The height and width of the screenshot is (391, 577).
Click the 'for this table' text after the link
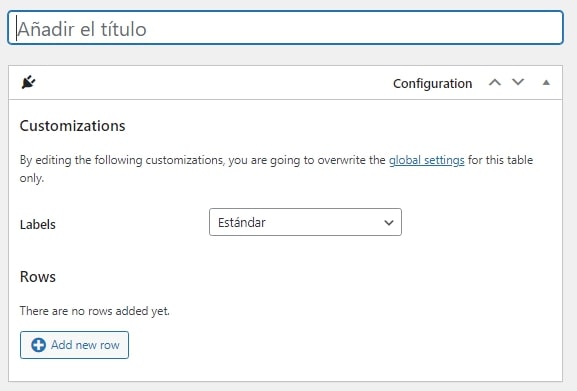click(500, 160)
